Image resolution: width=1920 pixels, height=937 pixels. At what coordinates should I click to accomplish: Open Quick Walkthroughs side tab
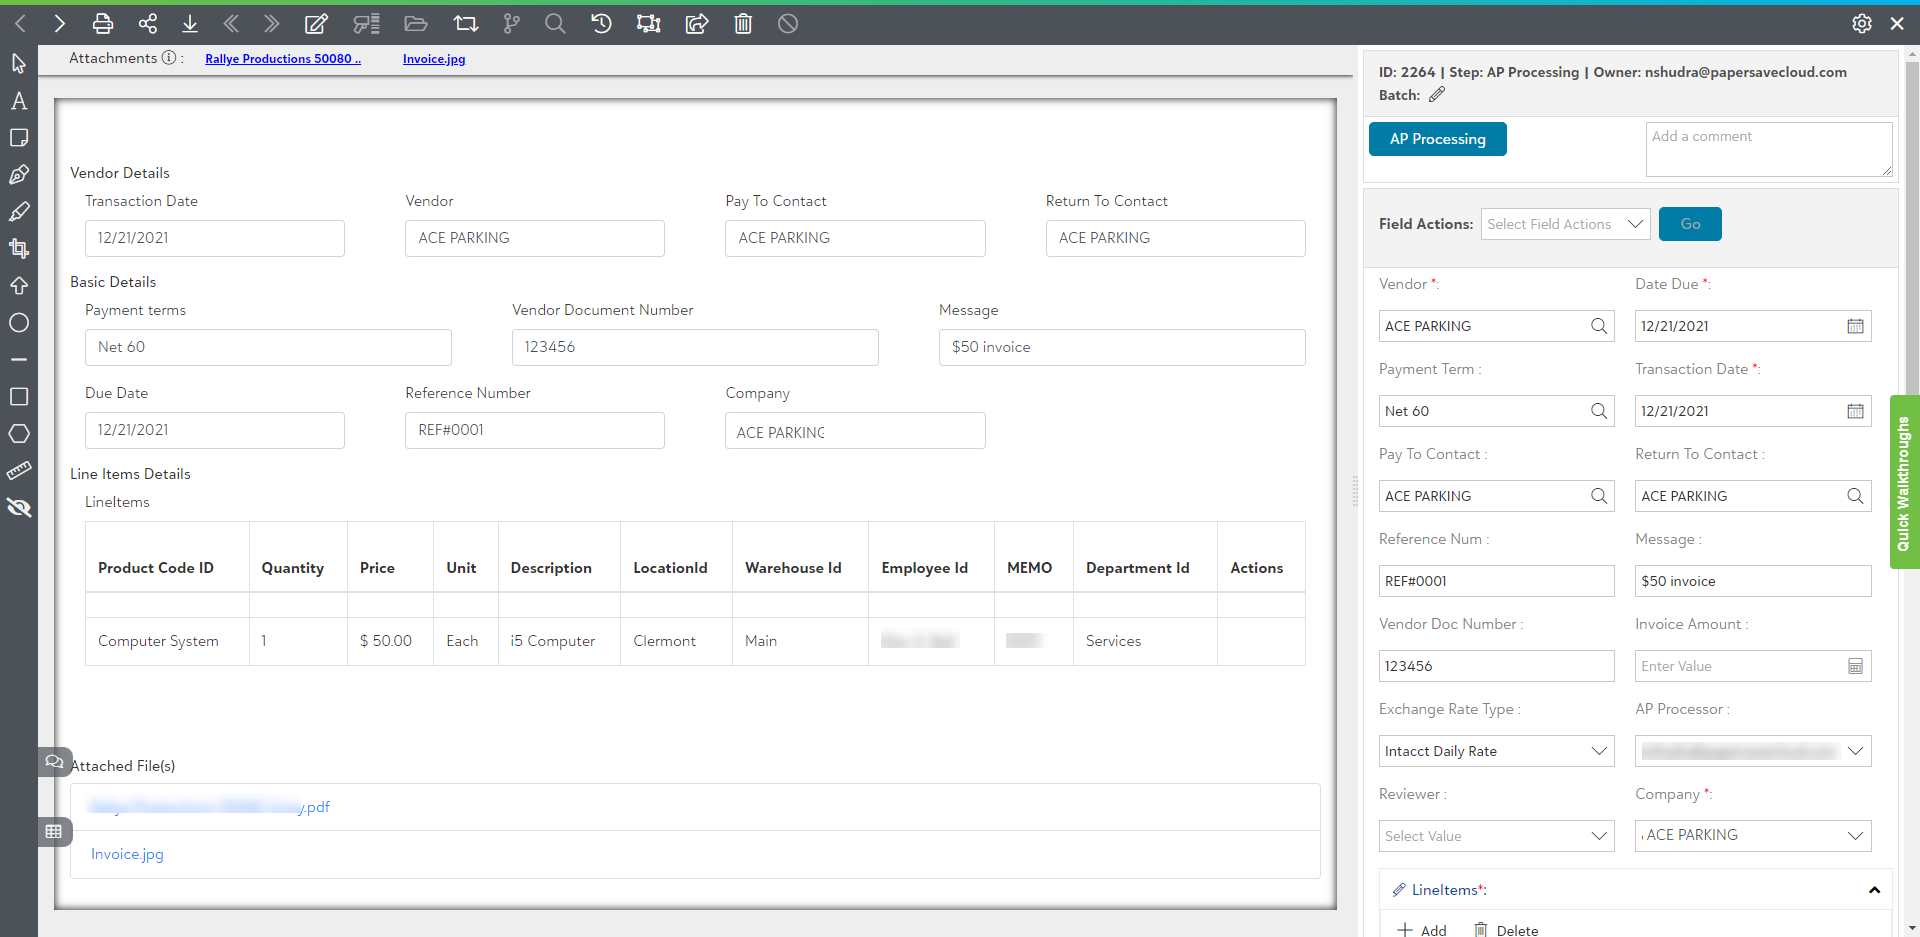pos(1904,483)
